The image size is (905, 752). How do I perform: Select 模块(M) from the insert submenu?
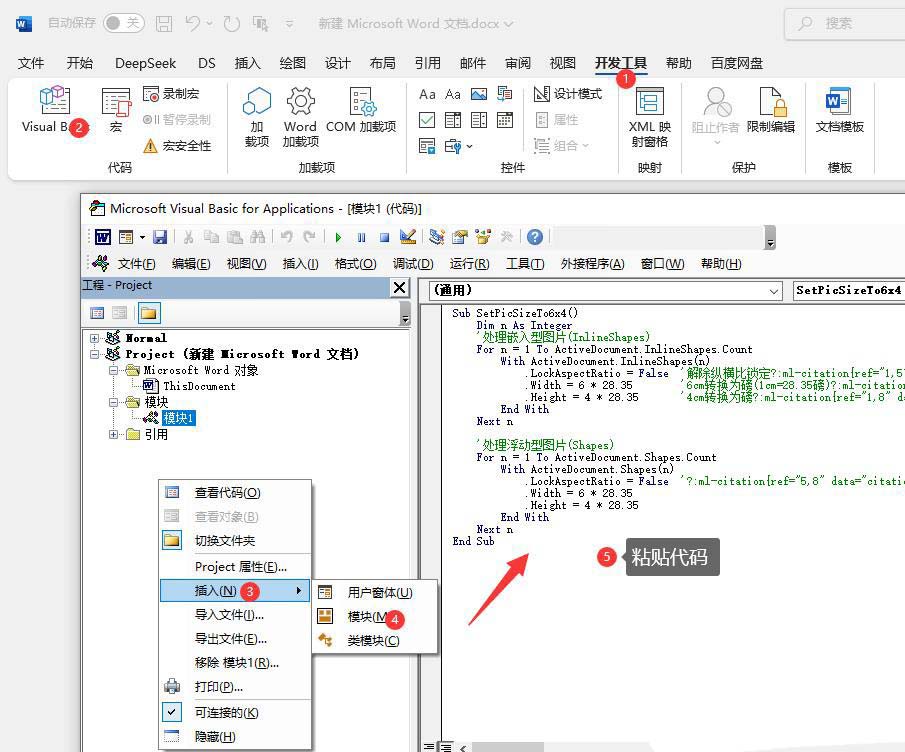(375, 617)
